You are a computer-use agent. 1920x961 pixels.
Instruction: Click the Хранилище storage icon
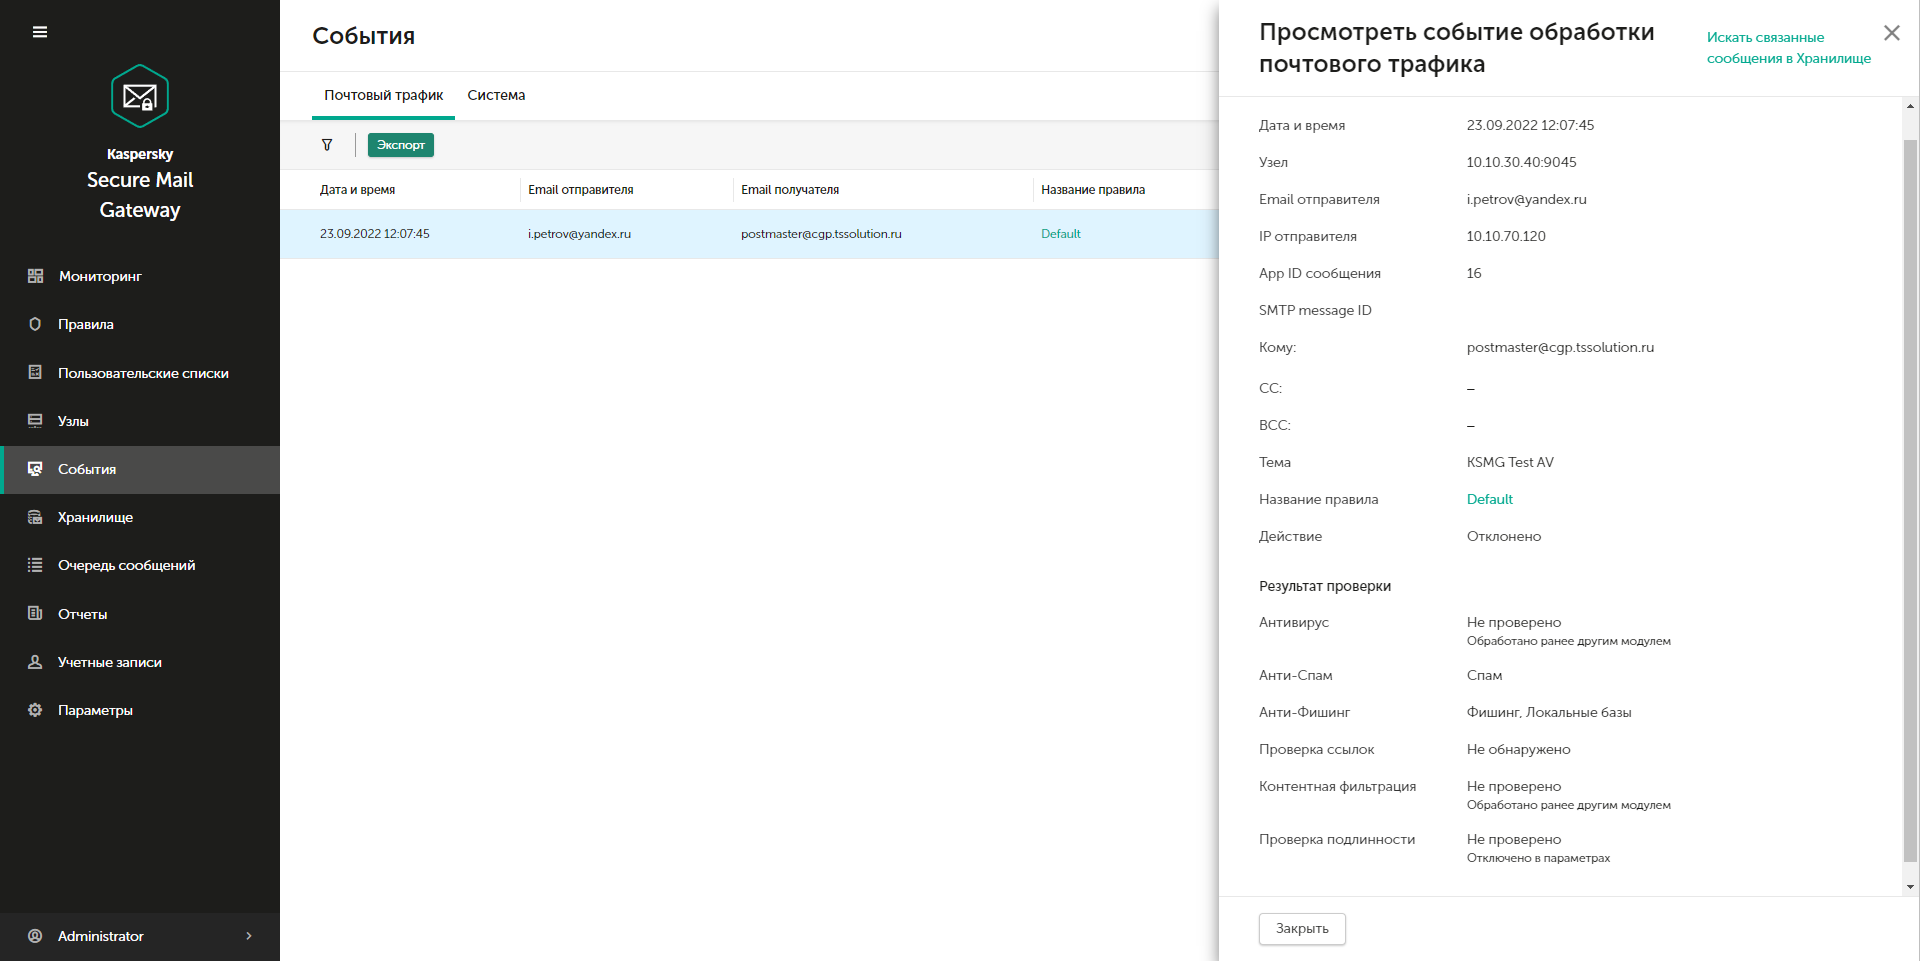(x=35, y=517)
